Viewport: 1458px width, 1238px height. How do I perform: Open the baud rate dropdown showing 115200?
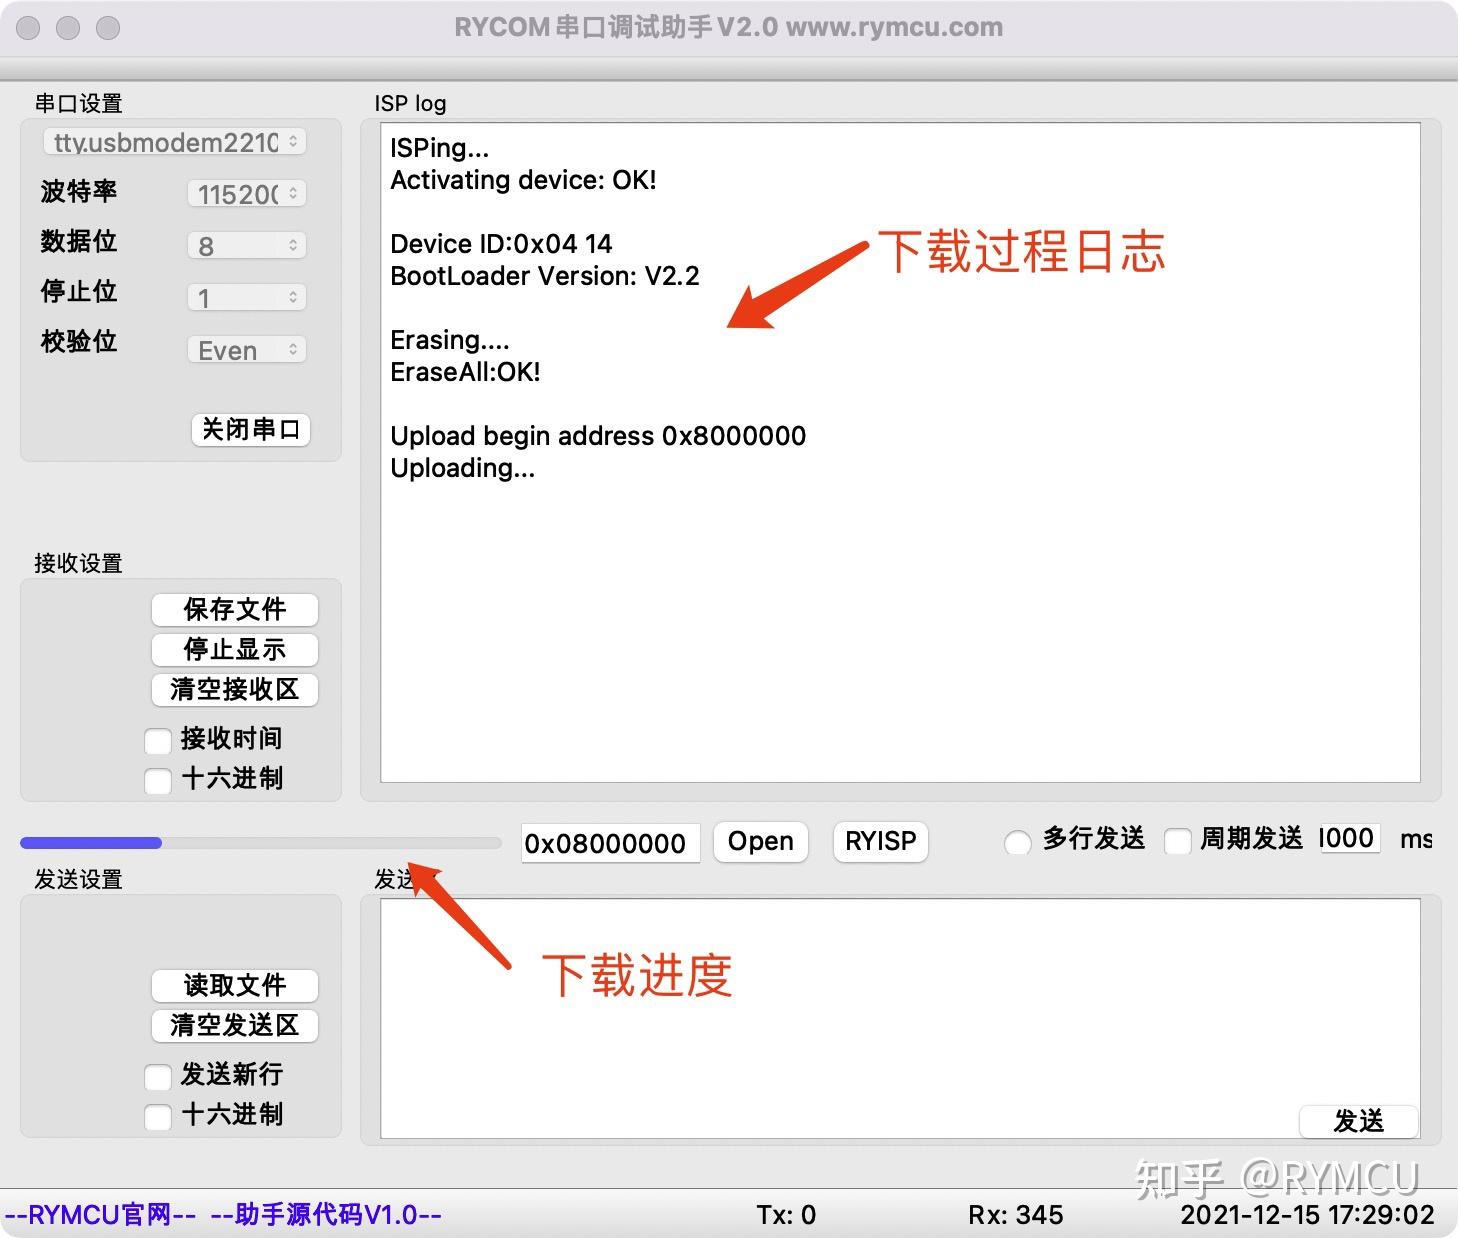(x=246, y=193)
